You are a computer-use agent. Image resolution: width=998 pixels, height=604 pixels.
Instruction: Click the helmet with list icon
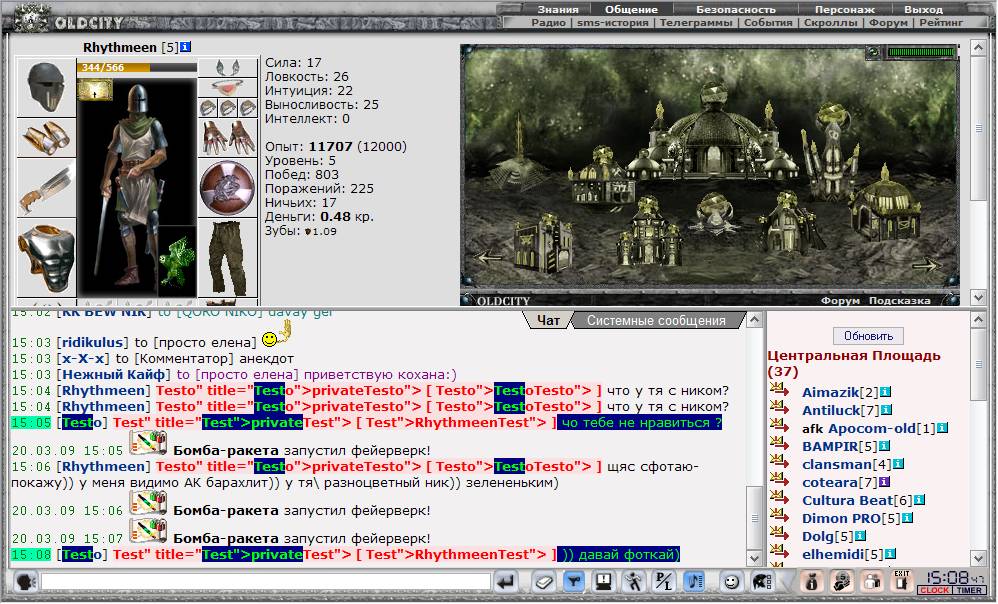click(762, 582)
